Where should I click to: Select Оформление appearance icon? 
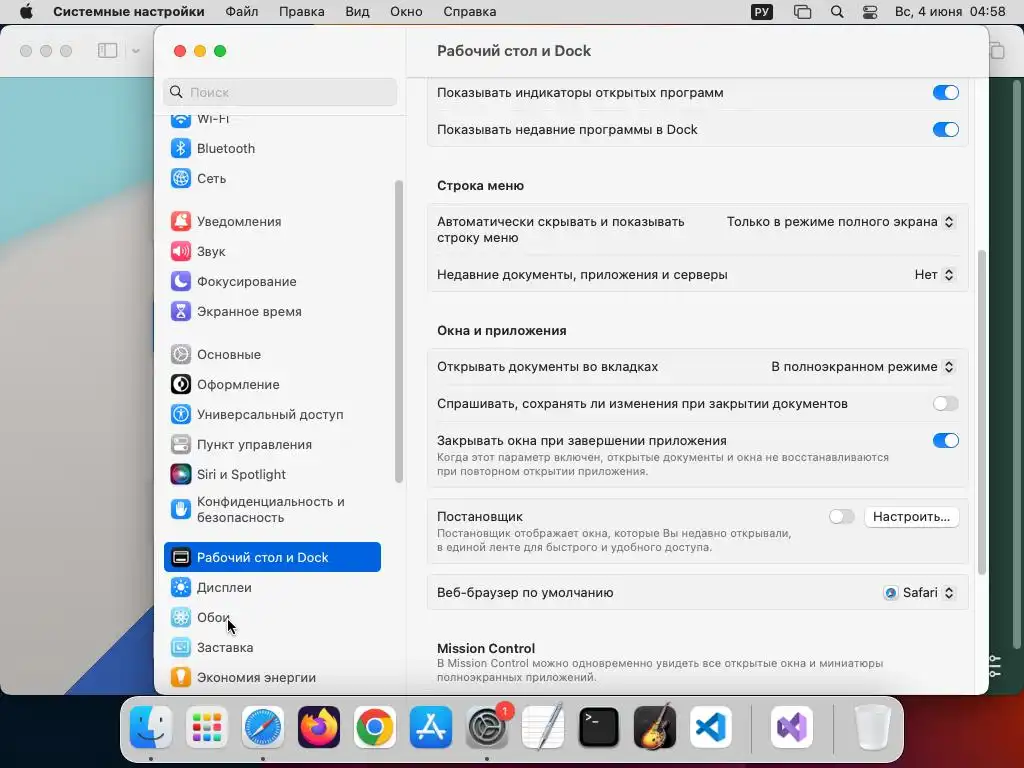point(180,385)
